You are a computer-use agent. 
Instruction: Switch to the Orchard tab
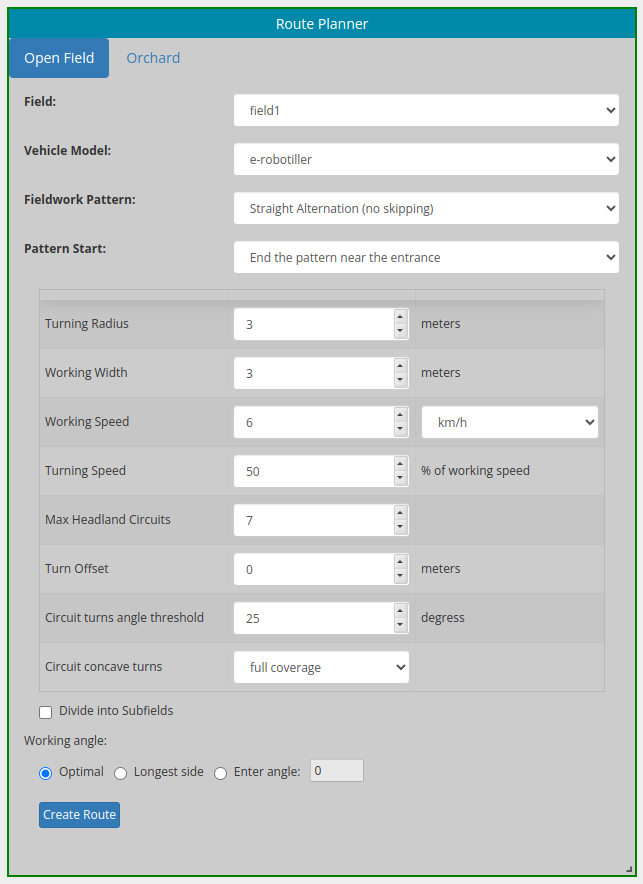pyautogui.click(x=153, y=58)
